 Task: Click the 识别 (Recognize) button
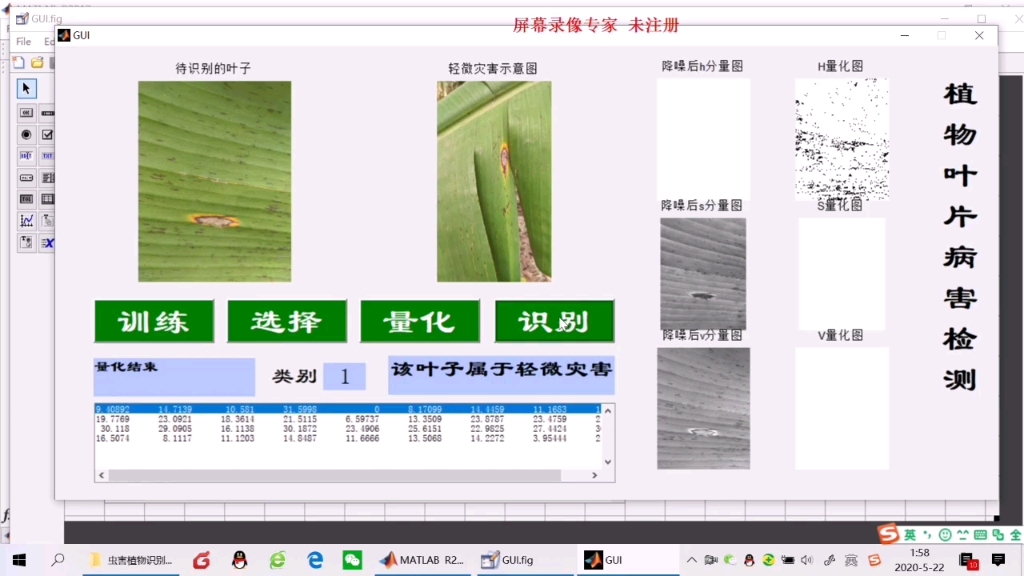tap(552, 321)
